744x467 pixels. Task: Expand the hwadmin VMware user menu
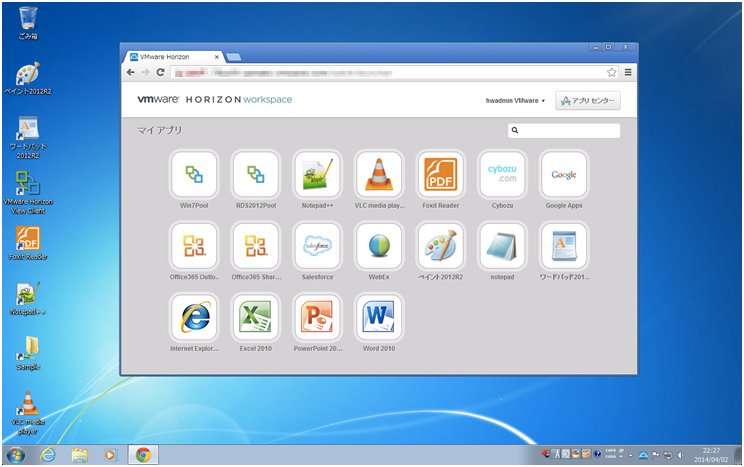[x=515, y=101]
